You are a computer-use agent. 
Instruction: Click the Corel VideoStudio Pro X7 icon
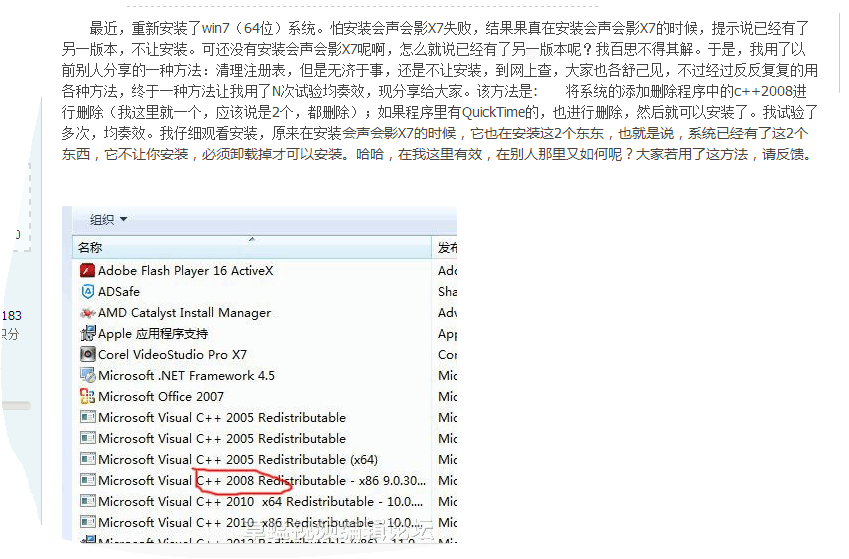[x=87, y=355]
